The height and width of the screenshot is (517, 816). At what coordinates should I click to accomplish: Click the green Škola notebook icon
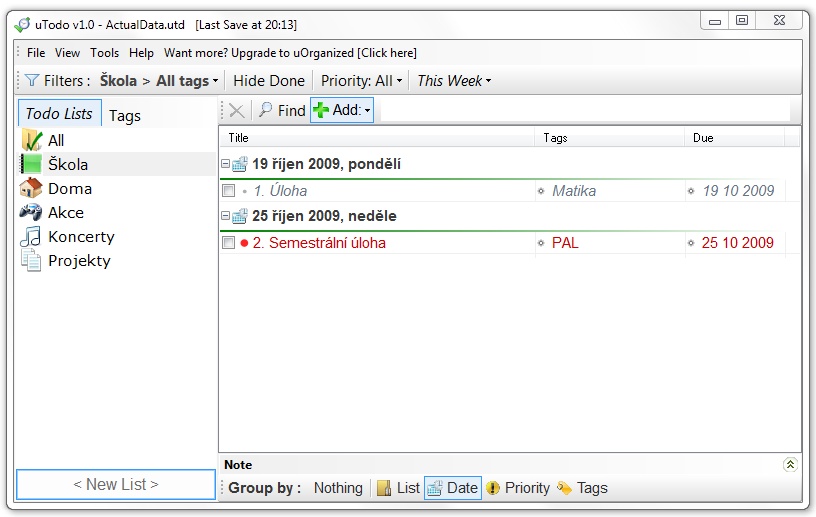(31, 164)
